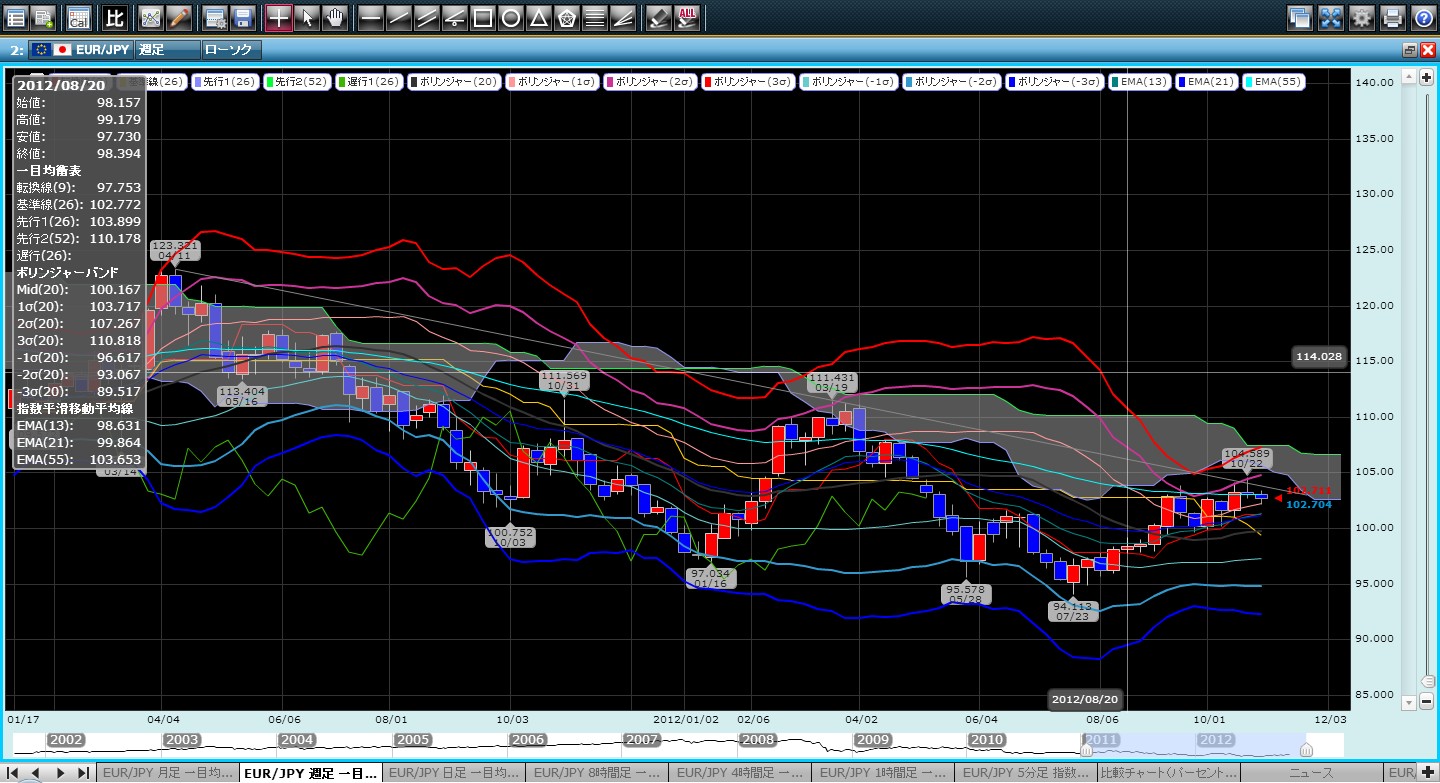The image size is (1440, 783).
Task: Click the save floppy disk icon
Action: coord(242,17)
